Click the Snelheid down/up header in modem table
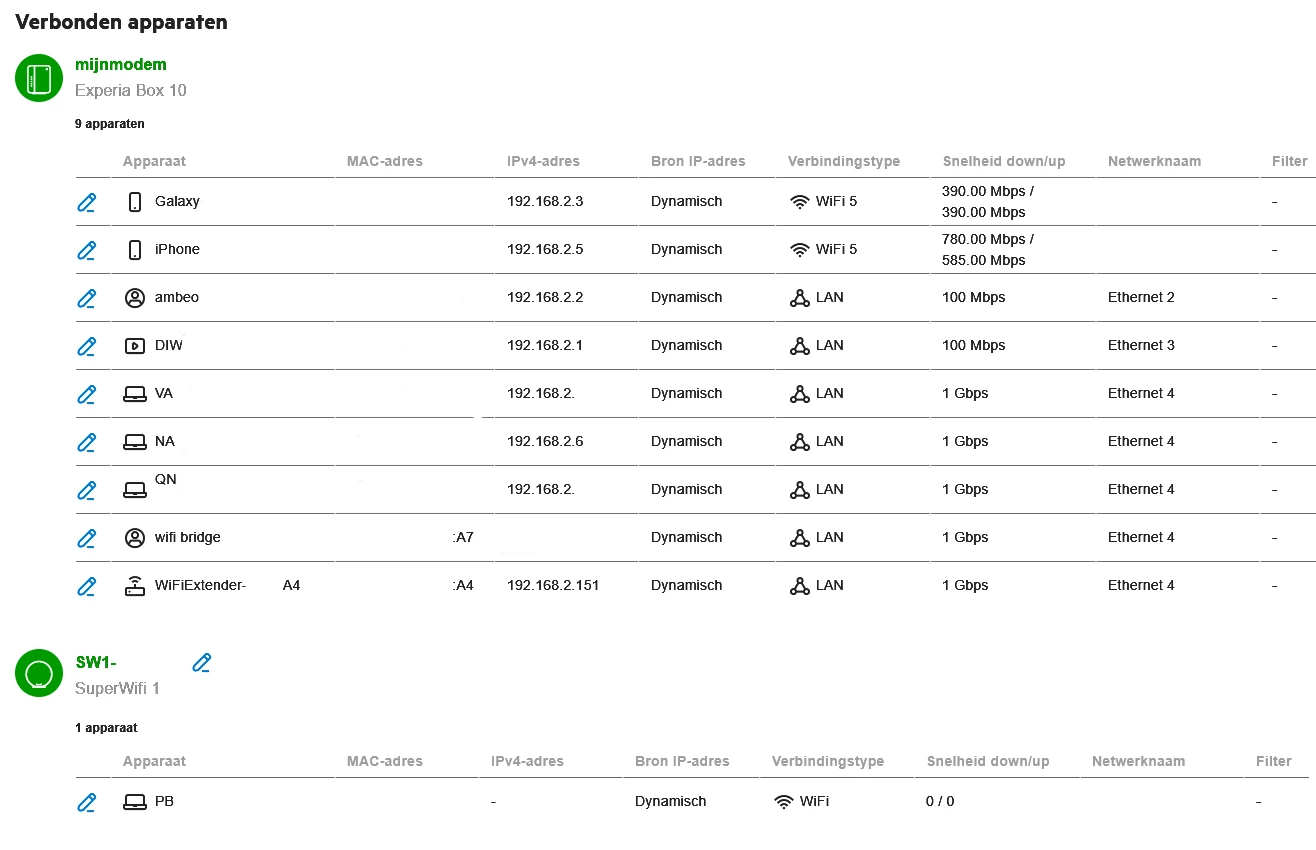1316x850 pixels. 1004,161
